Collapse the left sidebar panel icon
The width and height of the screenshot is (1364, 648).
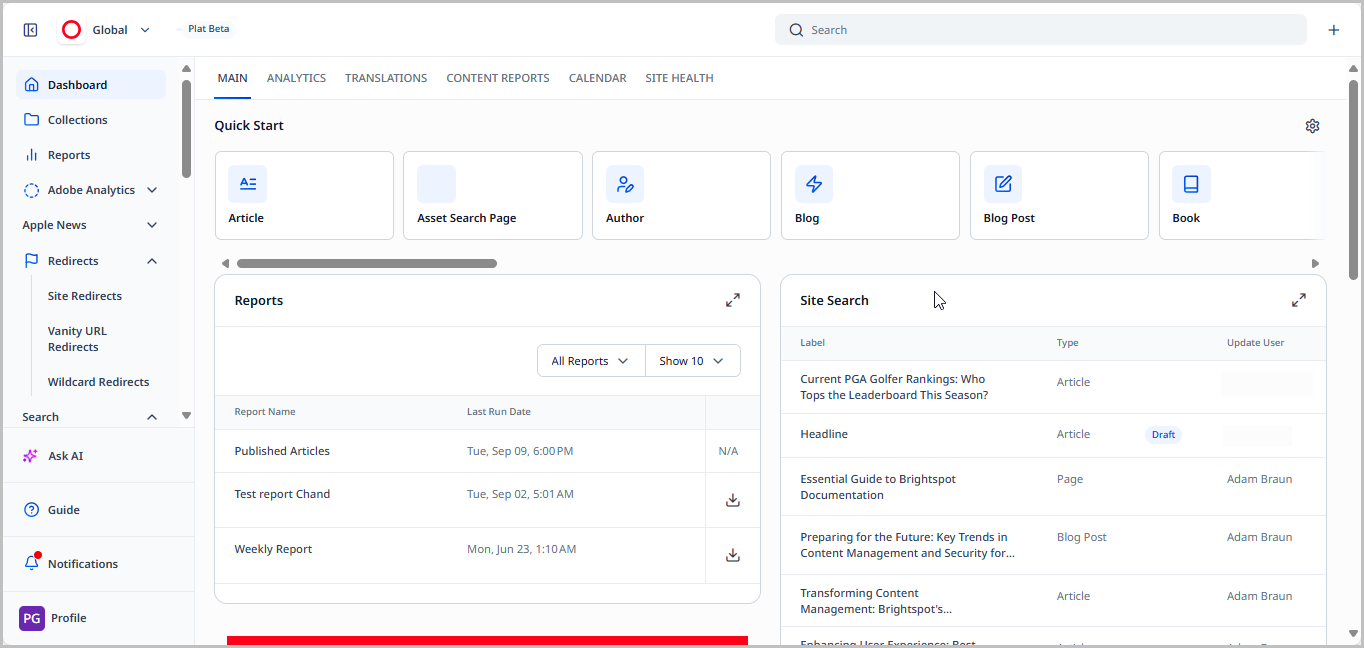click(30, 30)
